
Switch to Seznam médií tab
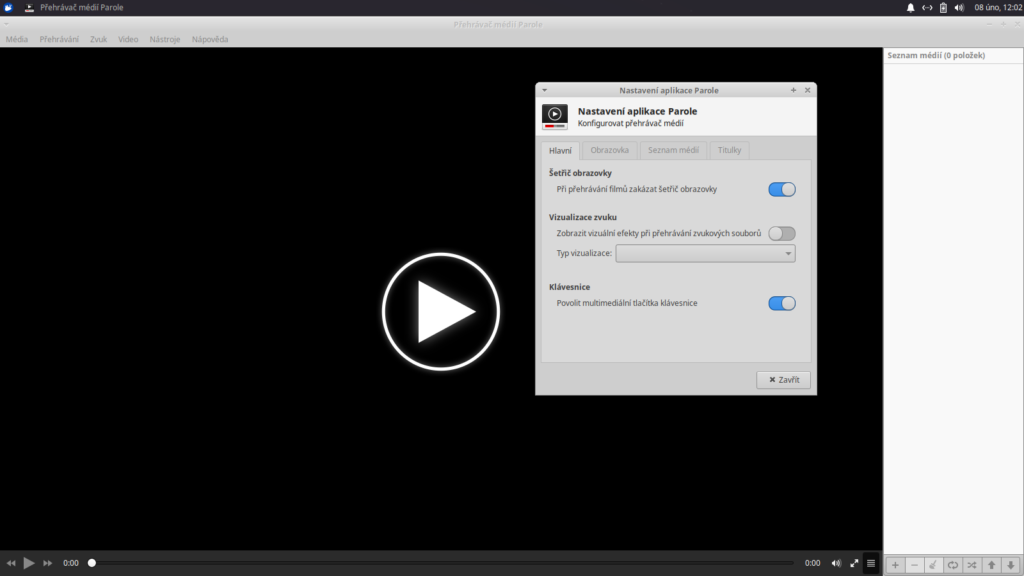tap(673, 150)
